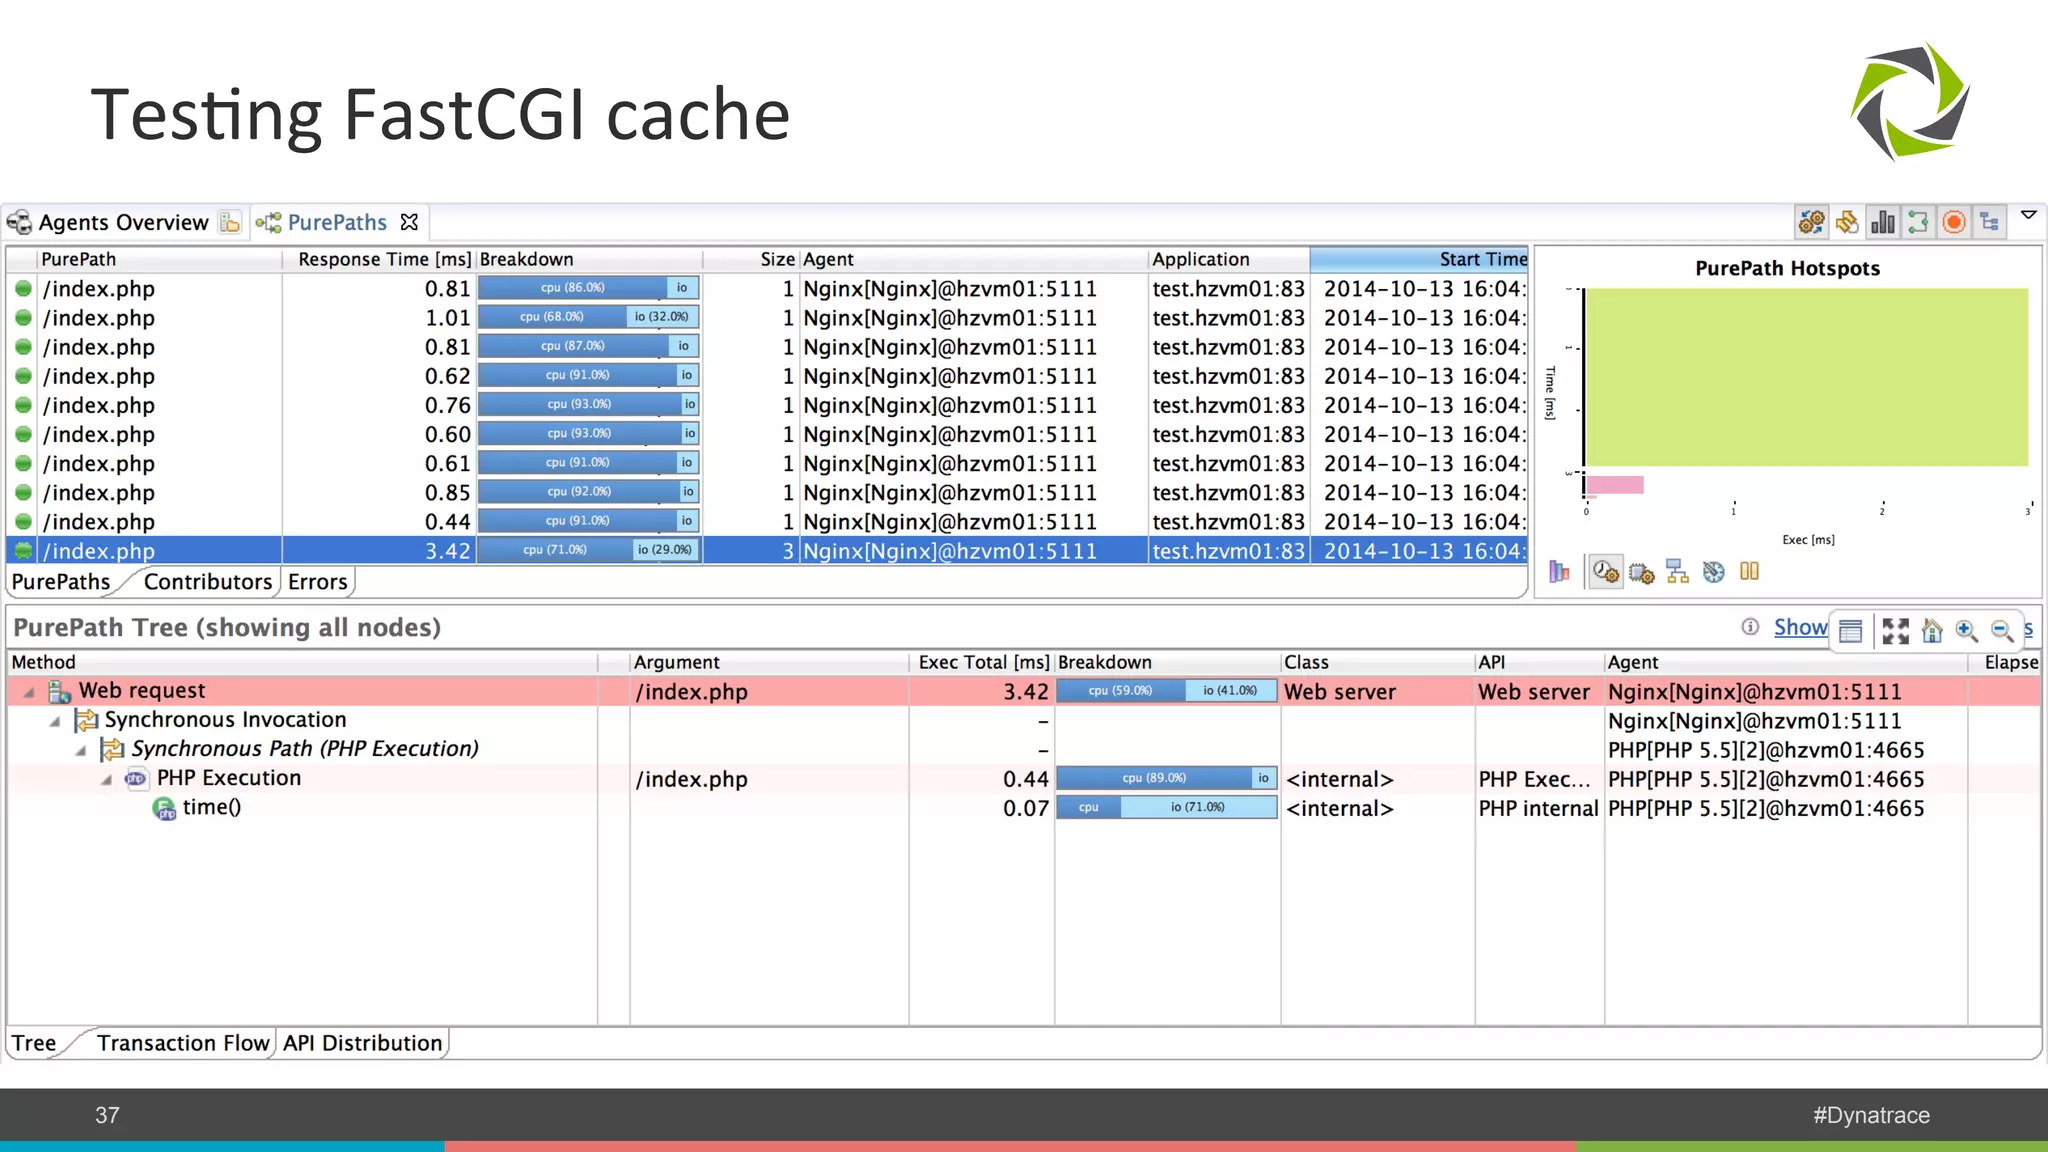Click the Web request node icon
This screenshot has height=1152, width=2048.
[x=60, y=691]
